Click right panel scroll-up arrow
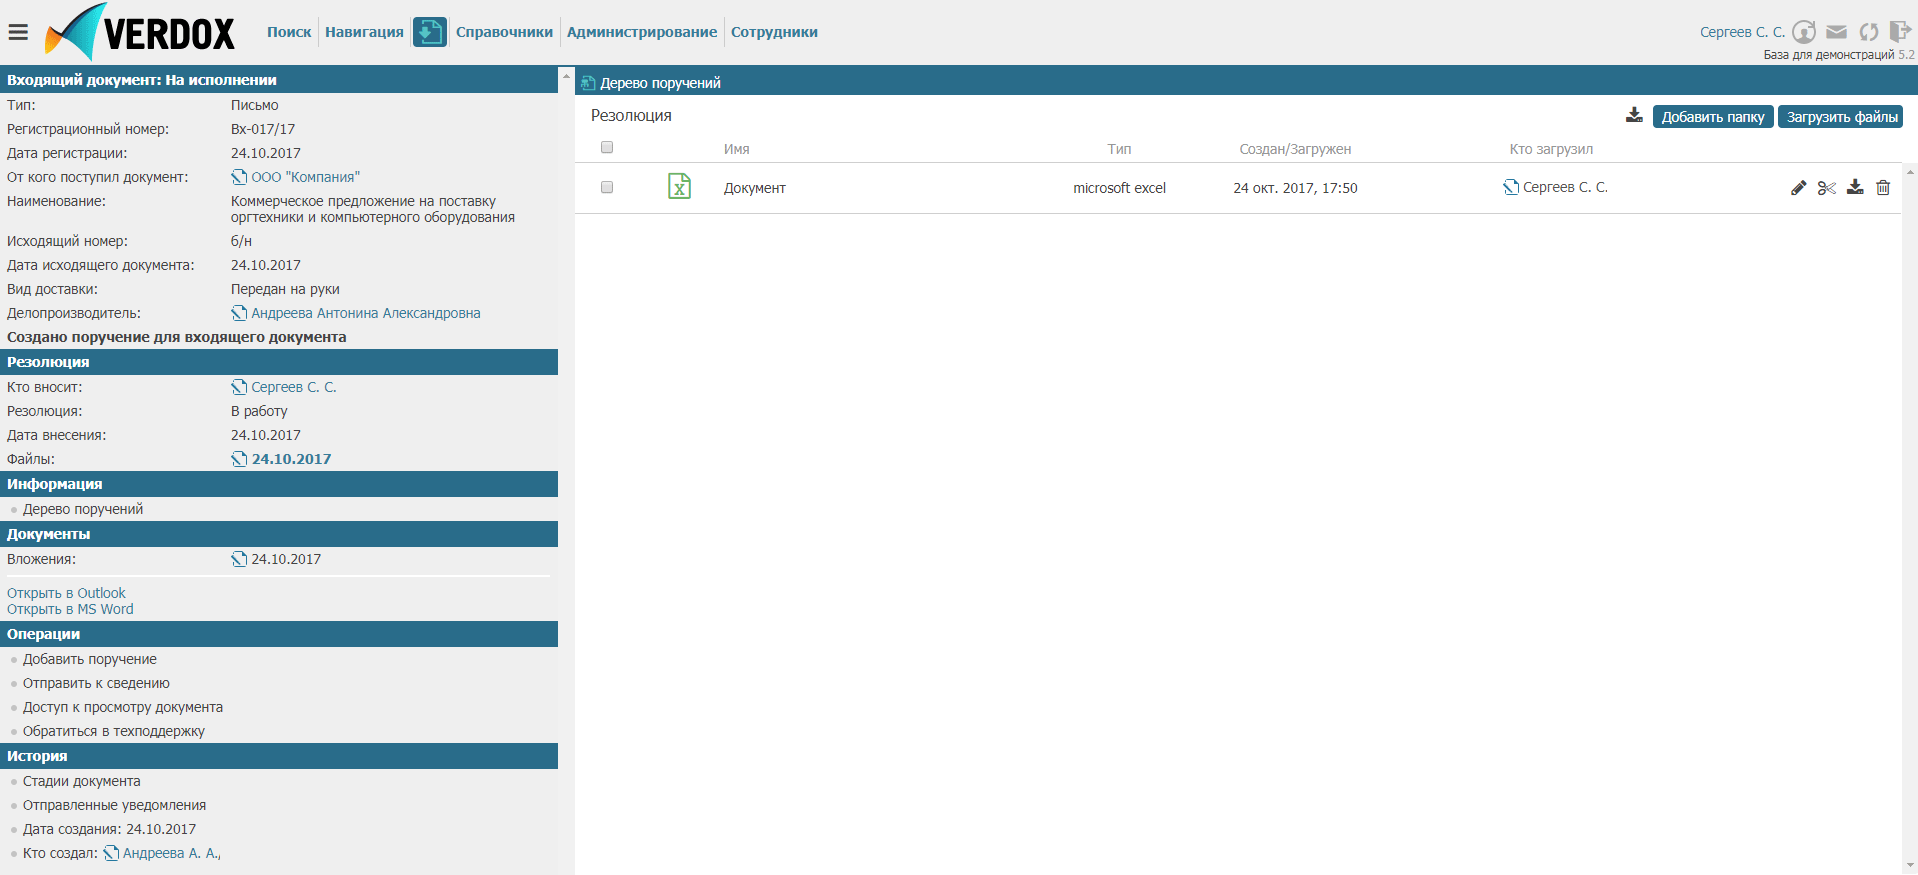This screenshot has width=1918, height=875. pos(1910,172)
